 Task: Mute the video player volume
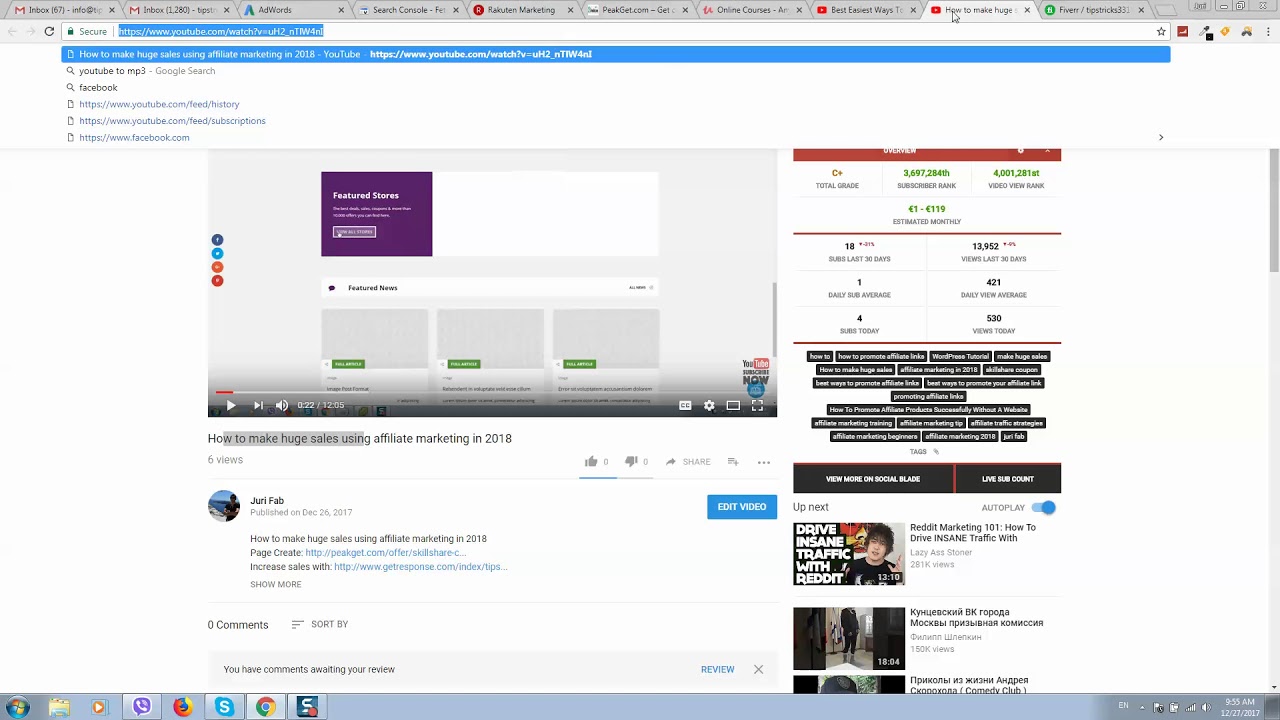coord(282,405)
